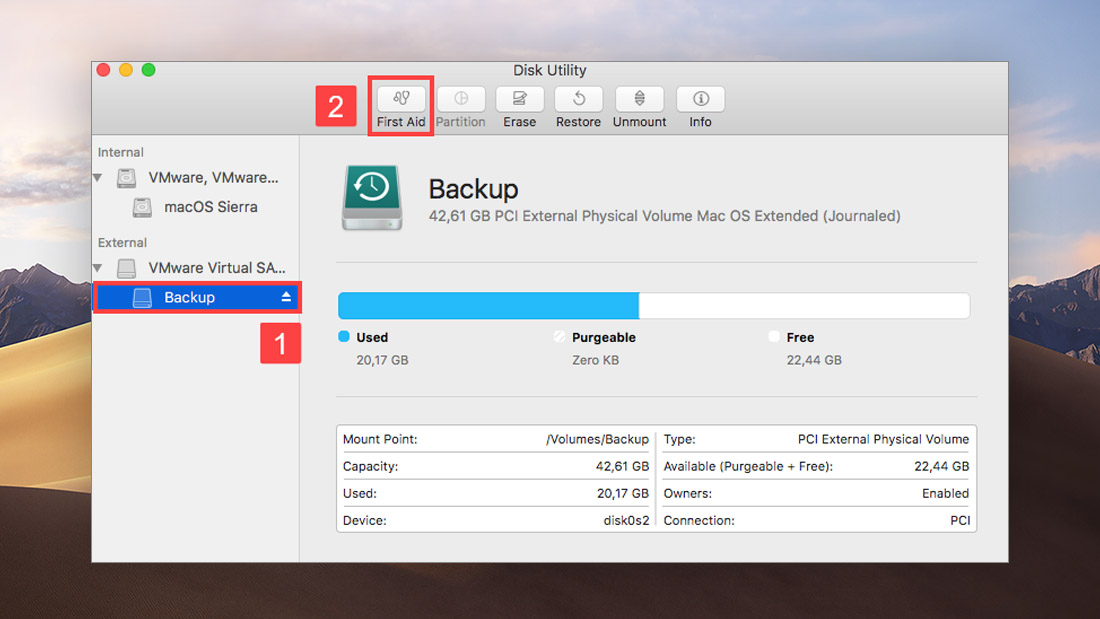Viewport: 1100px width, 619px height.
Task: Eject the Backup volume using eject icon
Action: 286,297
